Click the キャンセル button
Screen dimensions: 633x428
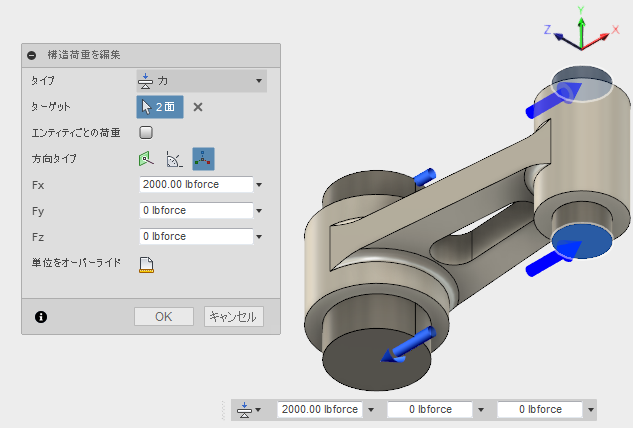point(233,317)
